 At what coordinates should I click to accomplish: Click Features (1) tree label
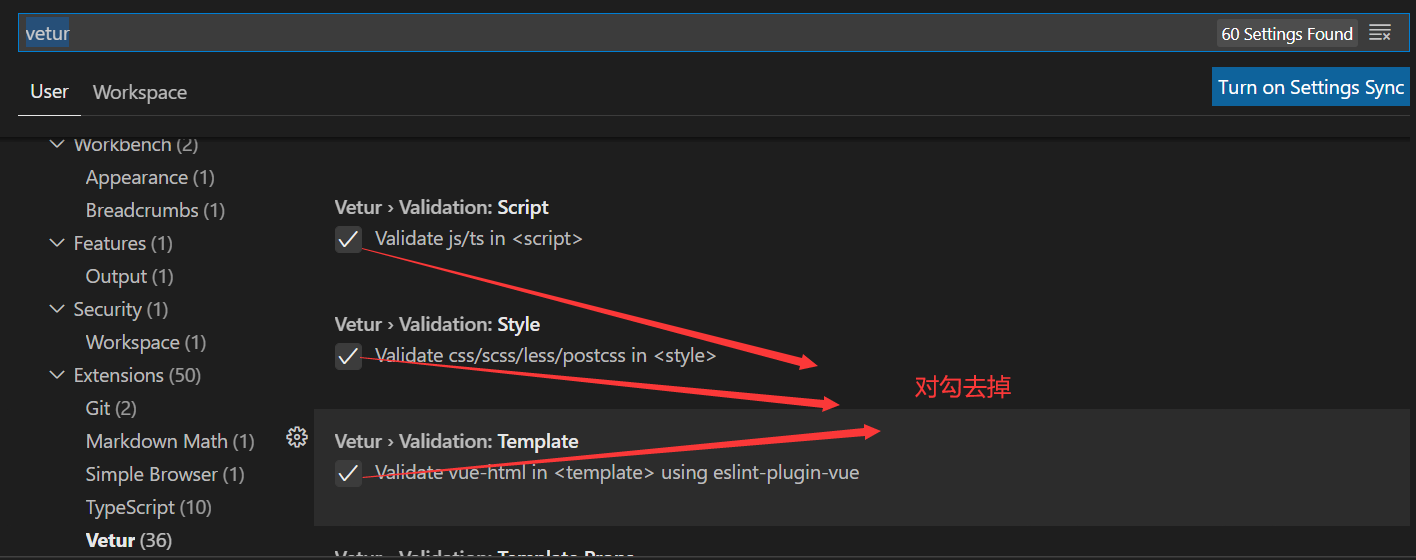click(123, 243)
